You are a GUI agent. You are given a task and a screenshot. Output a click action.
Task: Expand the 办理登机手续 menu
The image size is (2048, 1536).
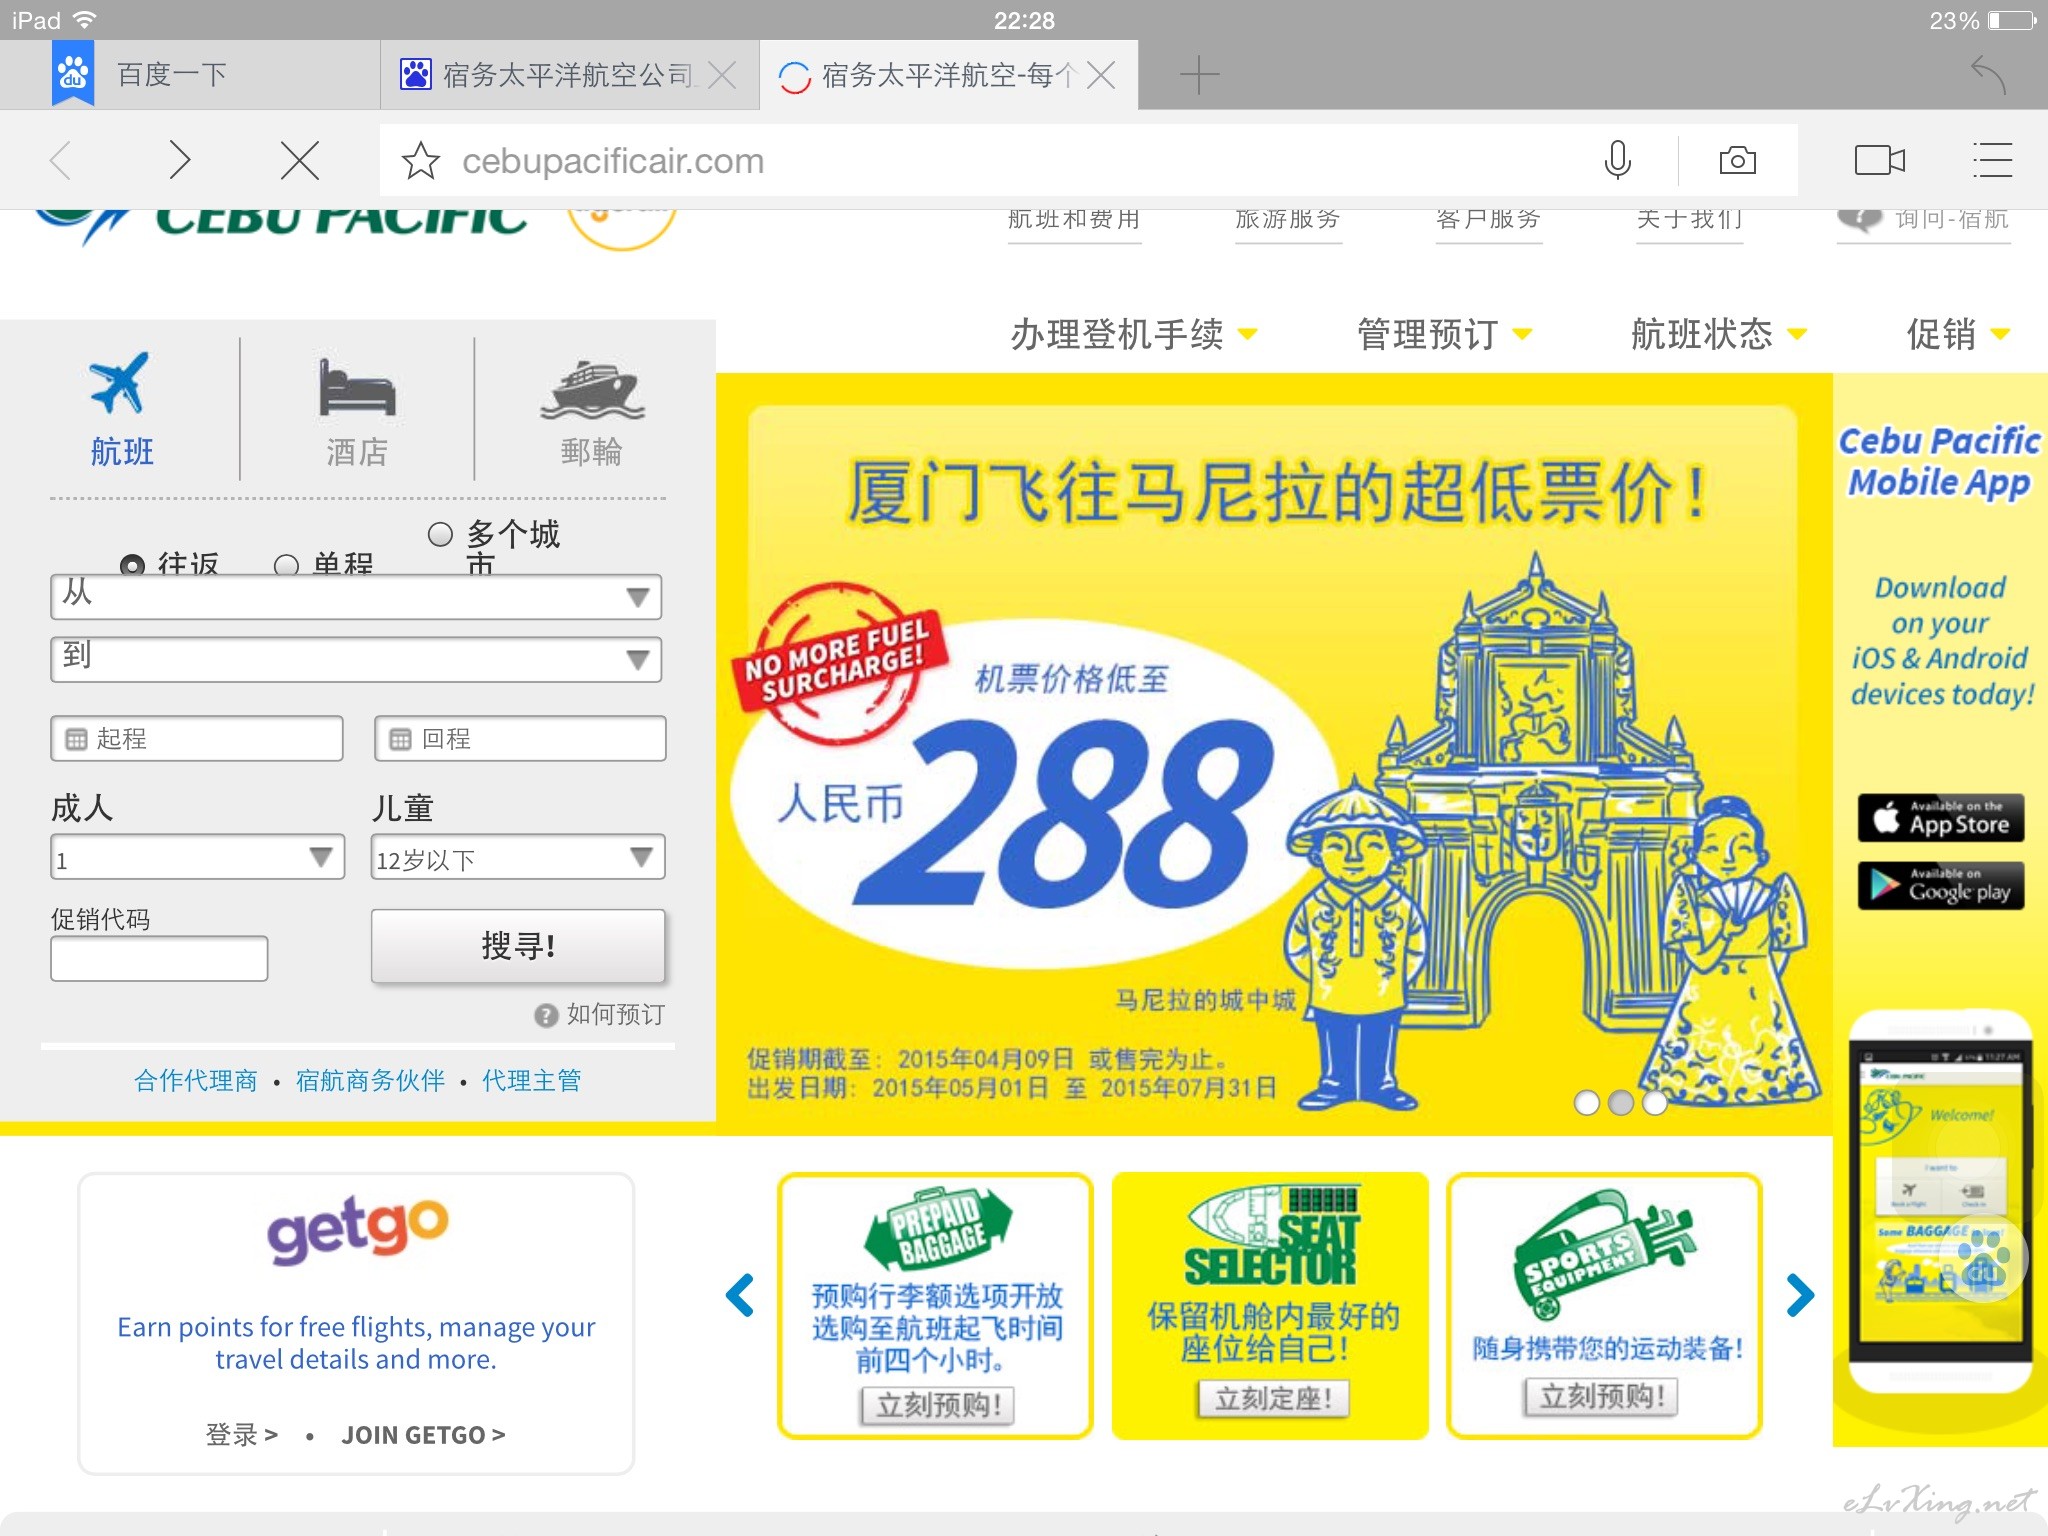coord(1134,334)
